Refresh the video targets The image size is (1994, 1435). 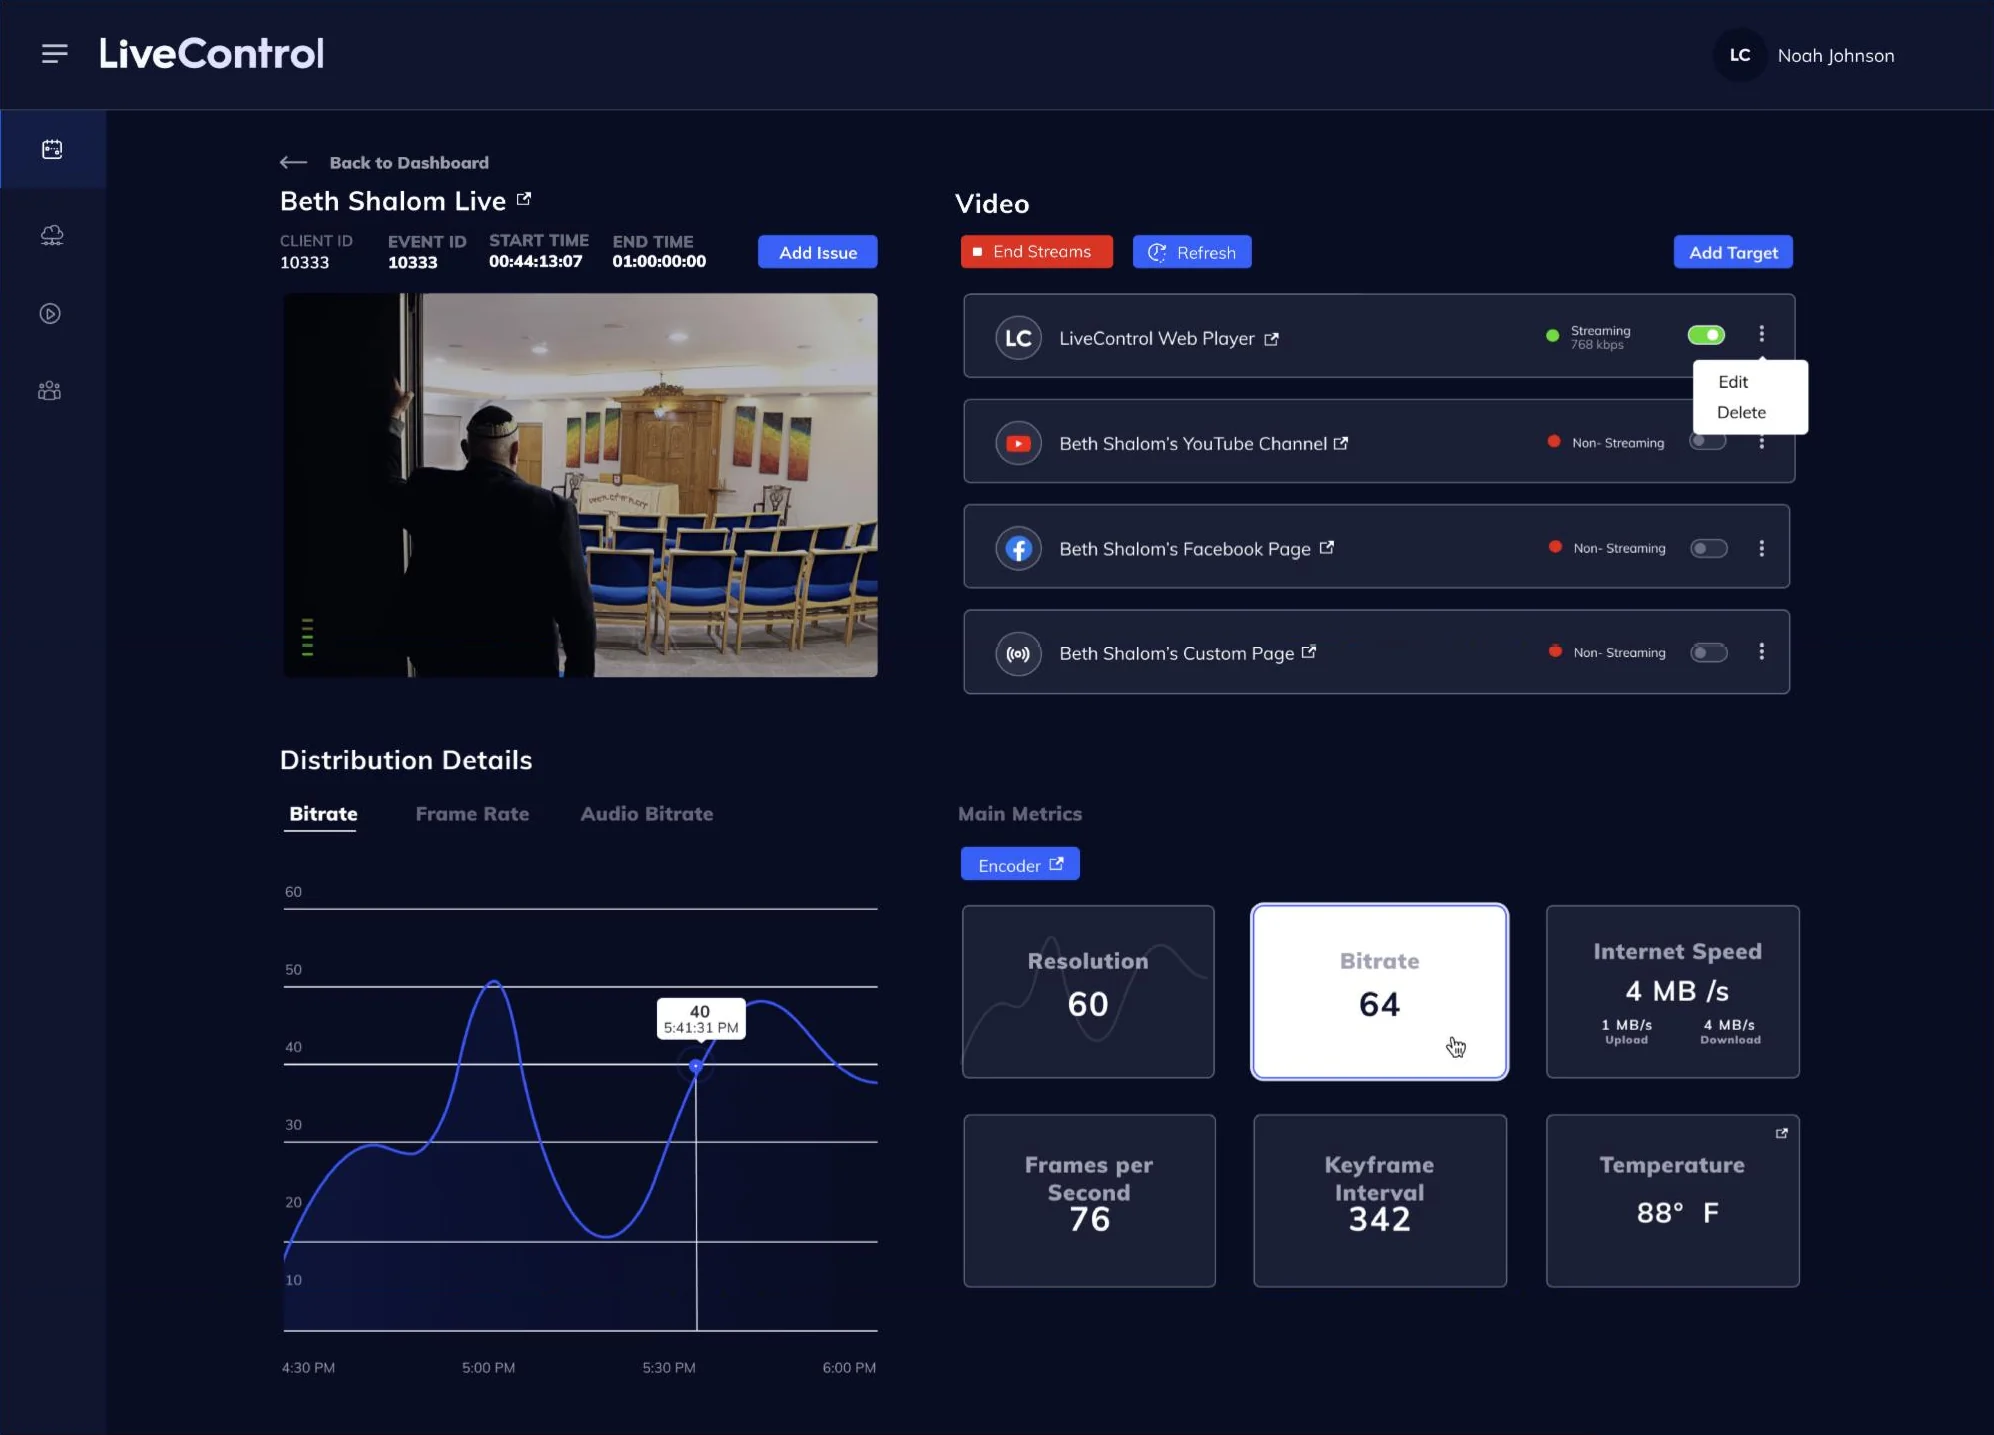pos(1192,252)
